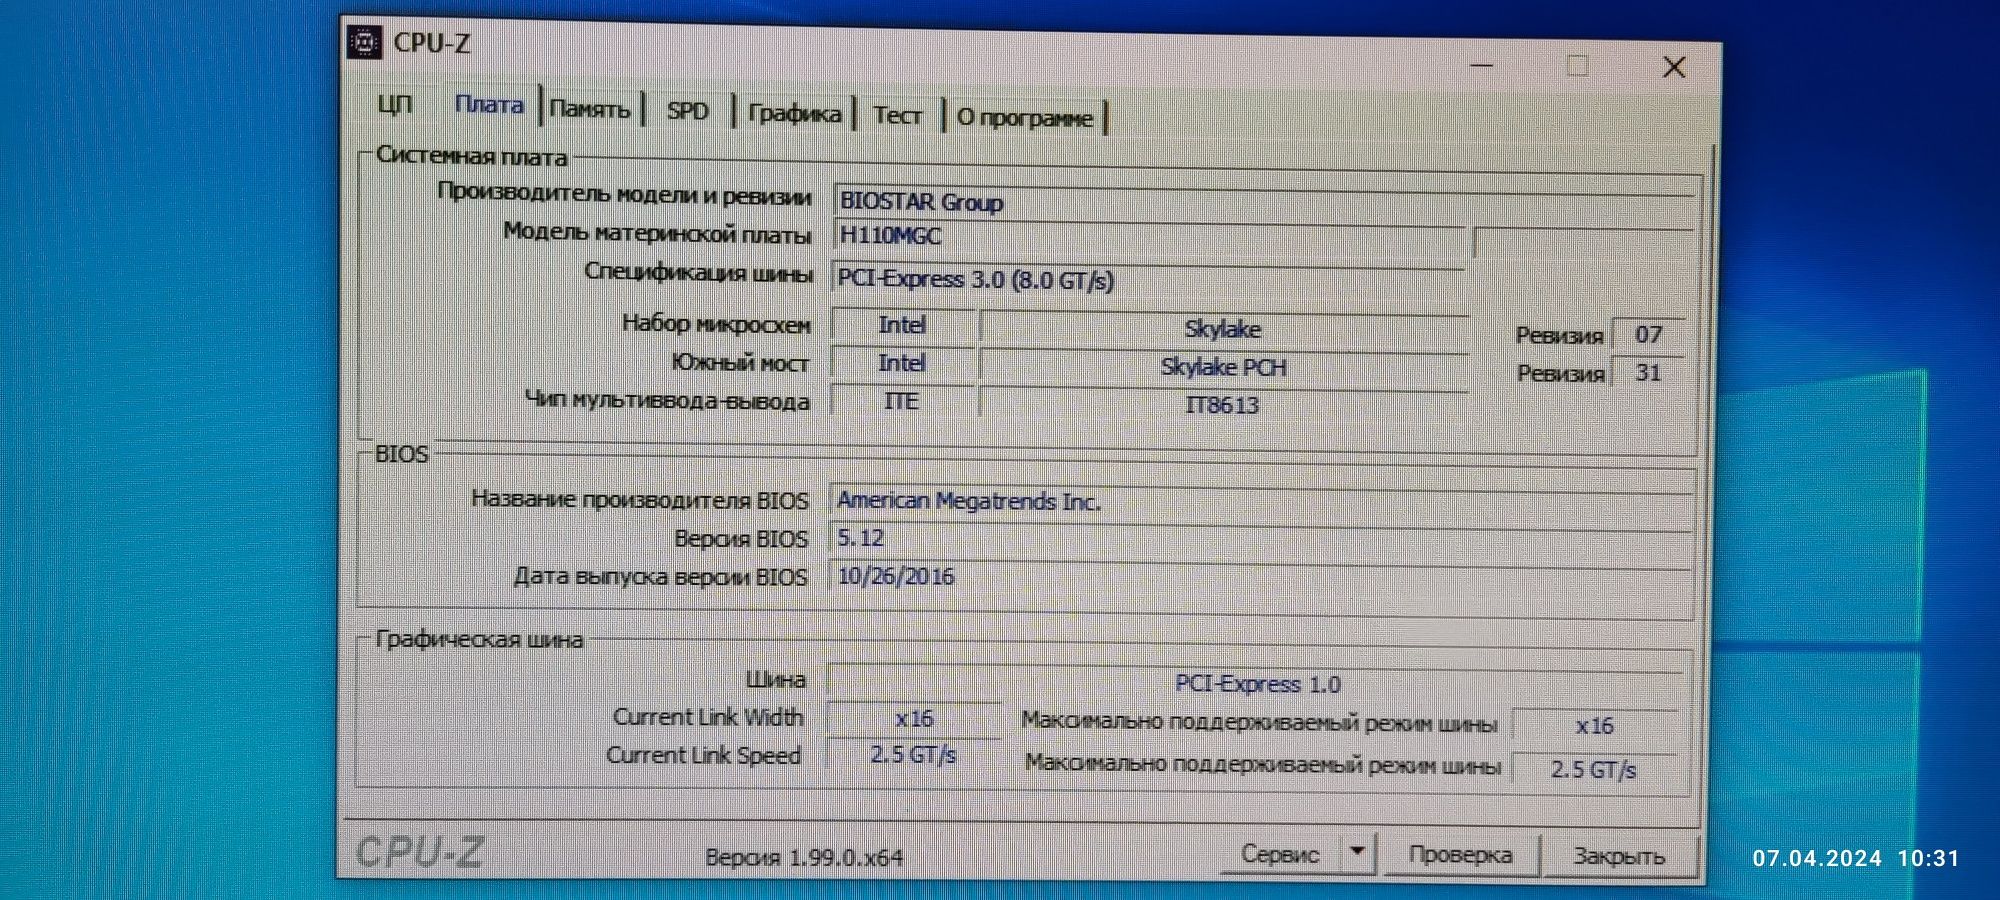Open the Память tab

590,109
